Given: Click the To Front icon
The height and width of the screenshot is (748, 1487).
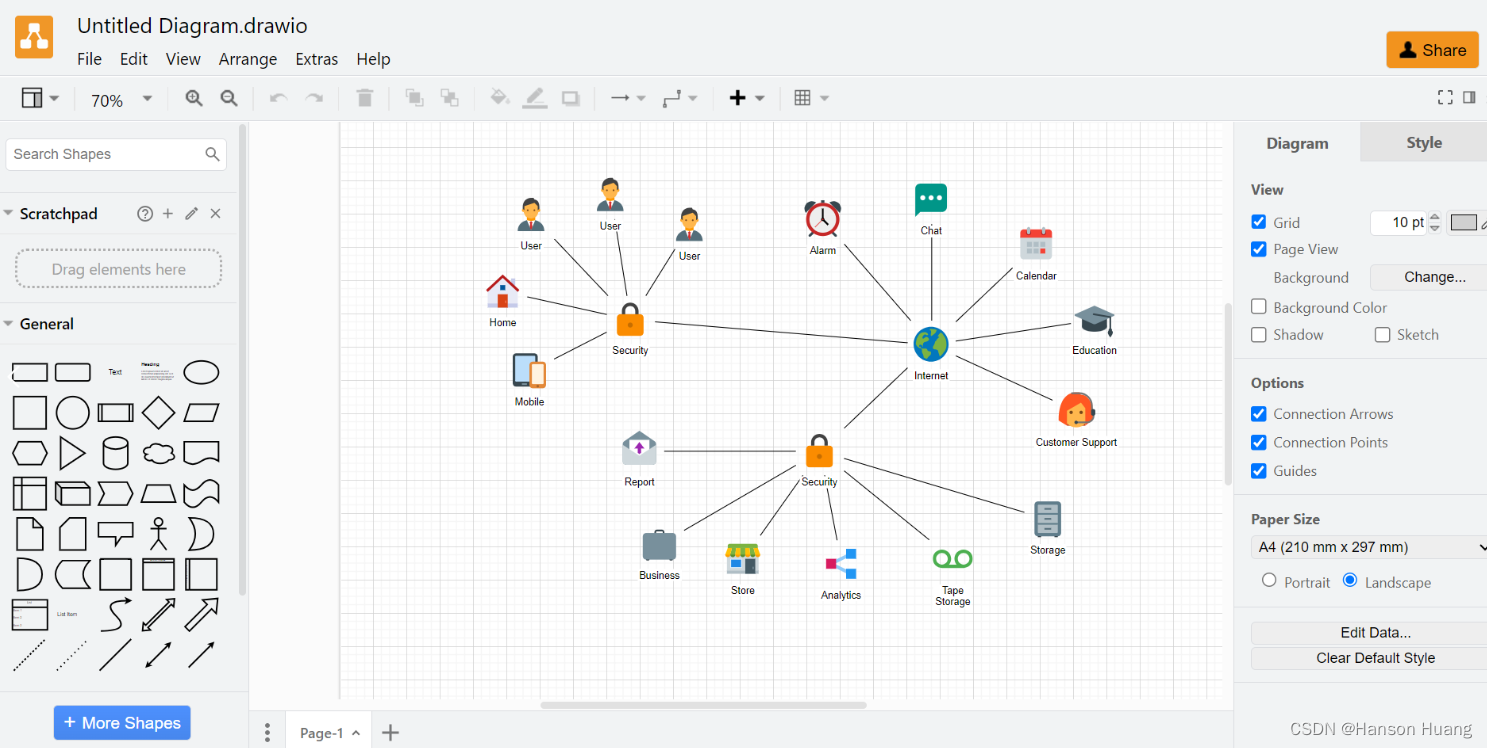Looking at the screenshot, I should click(x=414, y=97).
